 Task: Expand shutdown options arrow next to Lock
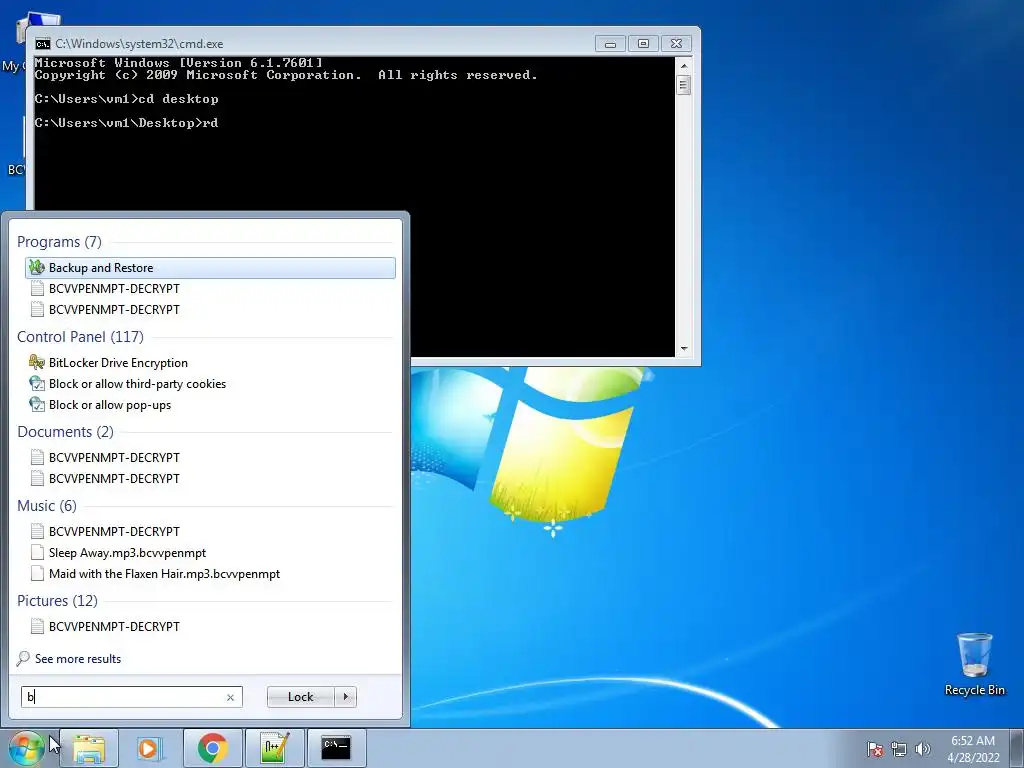(345, 697)
